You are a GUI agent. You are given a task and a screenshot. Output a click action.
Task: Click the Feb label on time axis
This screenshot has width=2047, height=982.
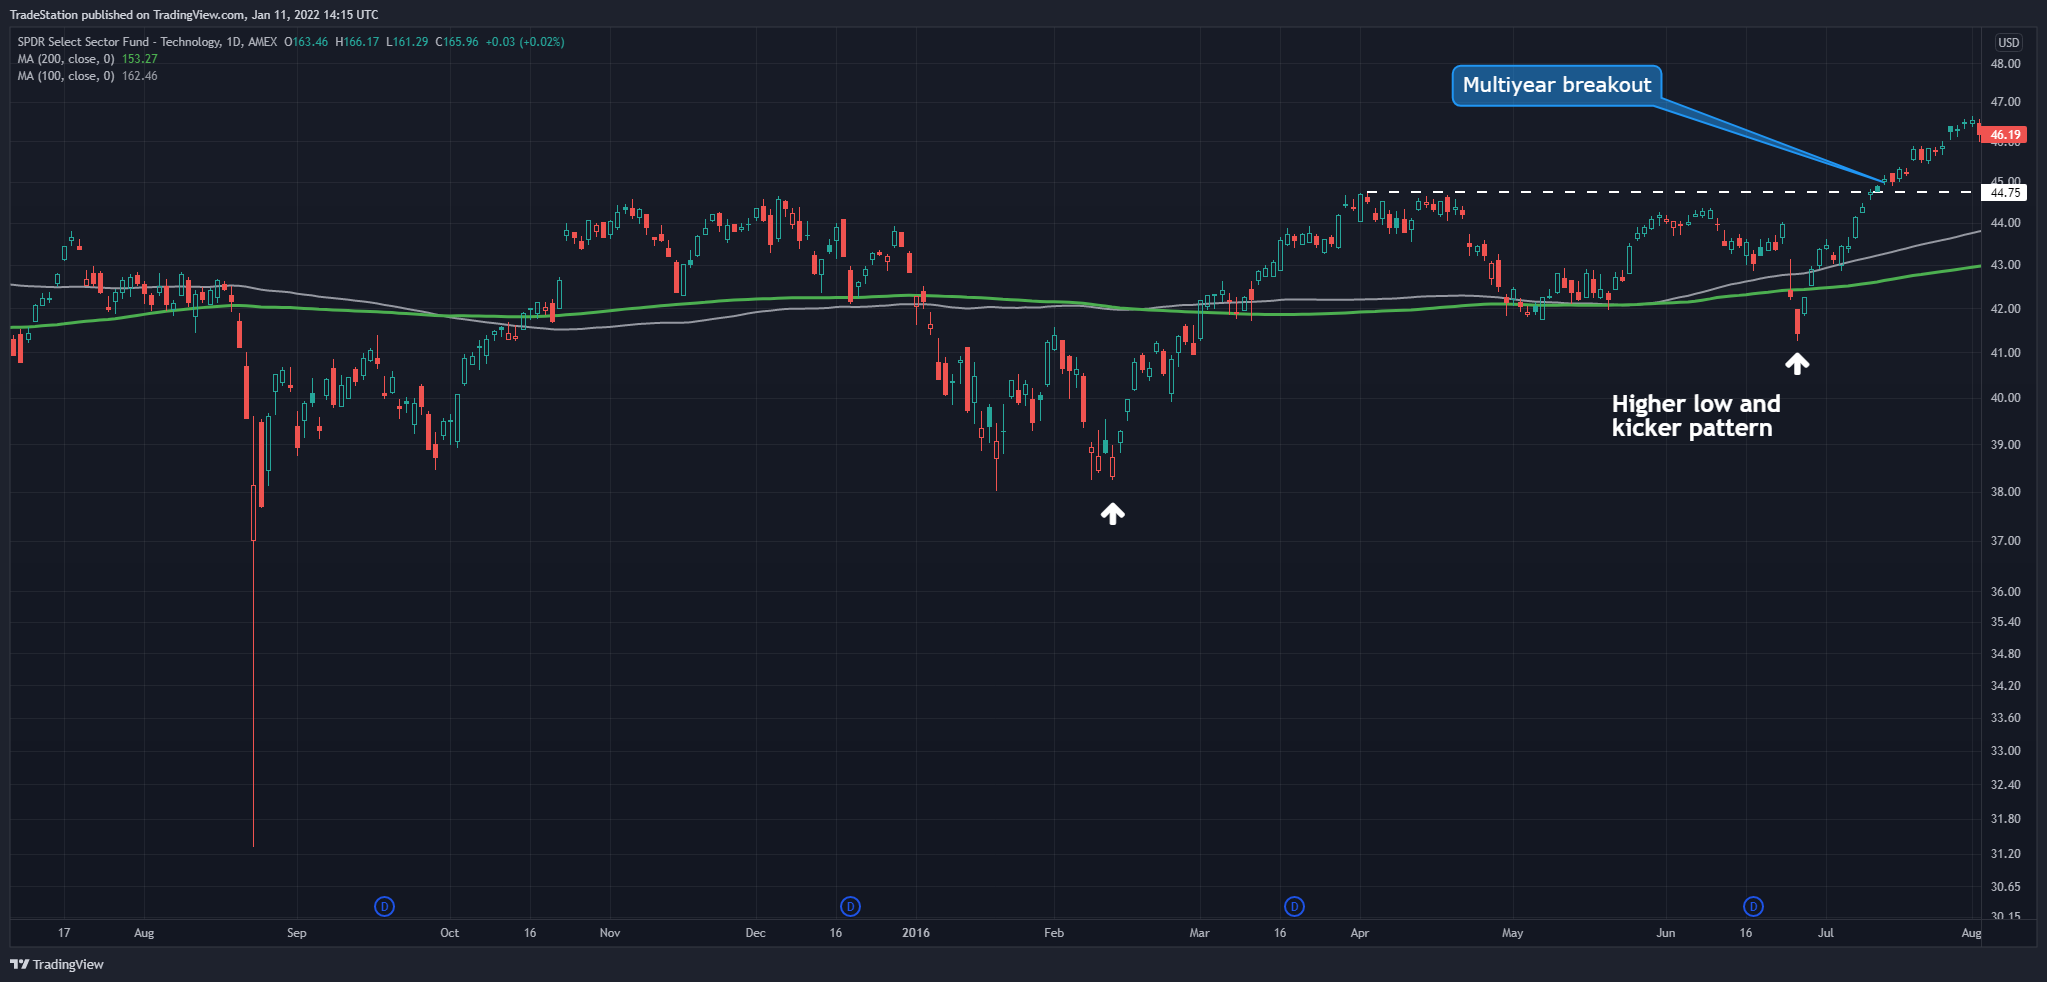pos(1053,933)
